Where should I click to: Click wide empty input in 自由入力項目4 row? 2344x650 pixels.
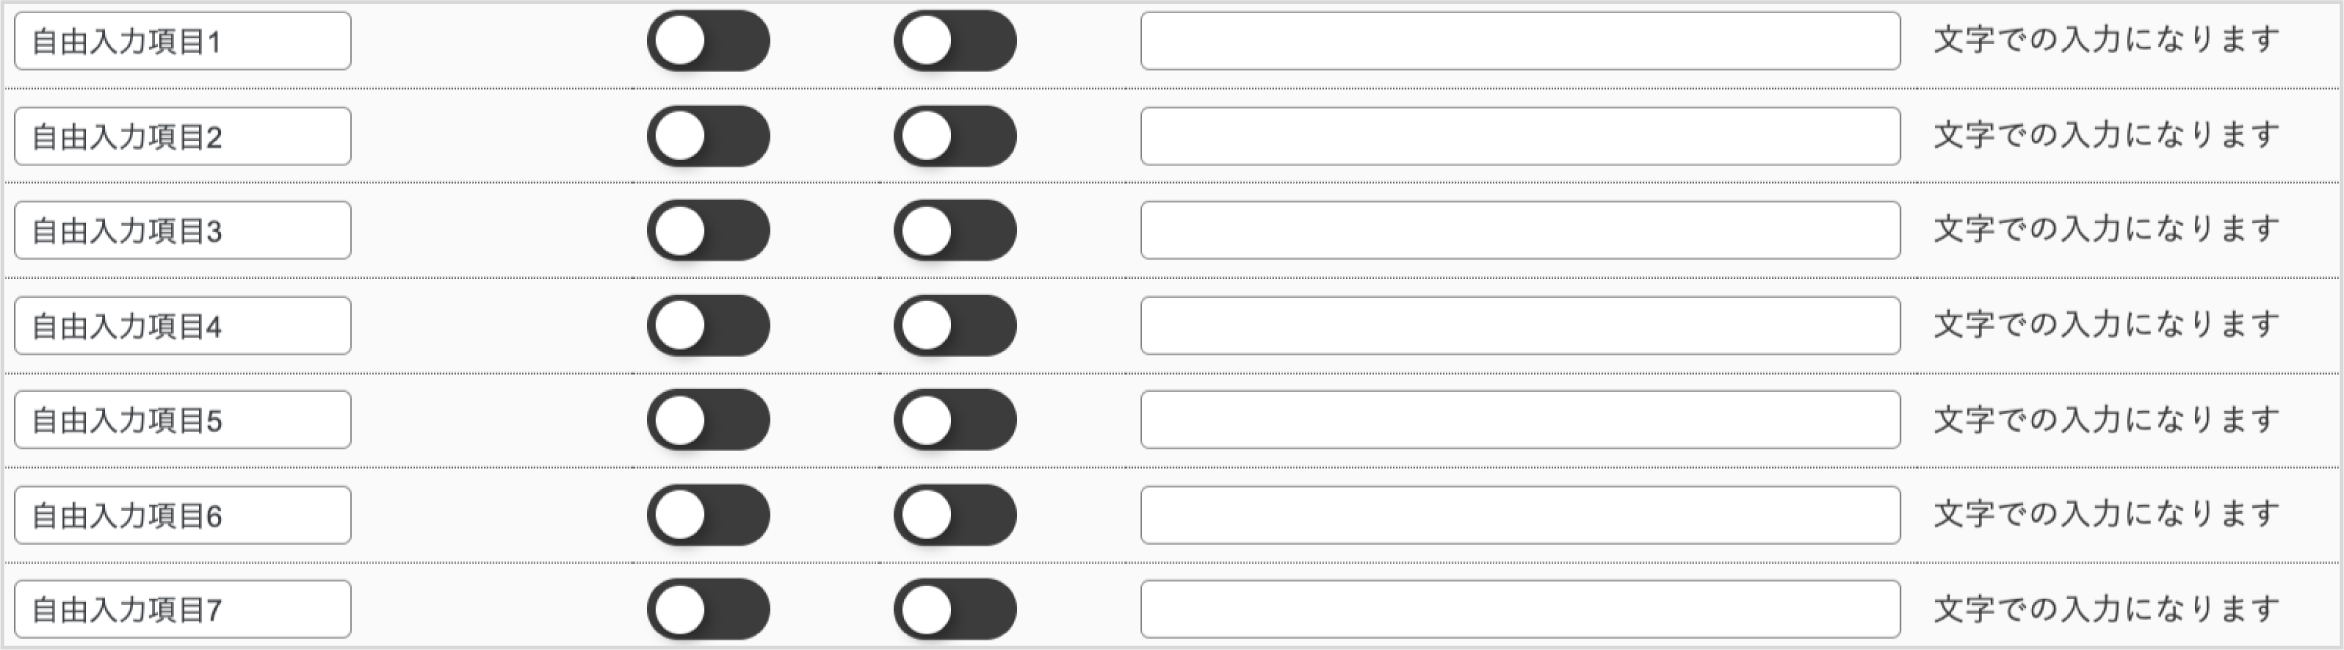(x=1520, y=325)
